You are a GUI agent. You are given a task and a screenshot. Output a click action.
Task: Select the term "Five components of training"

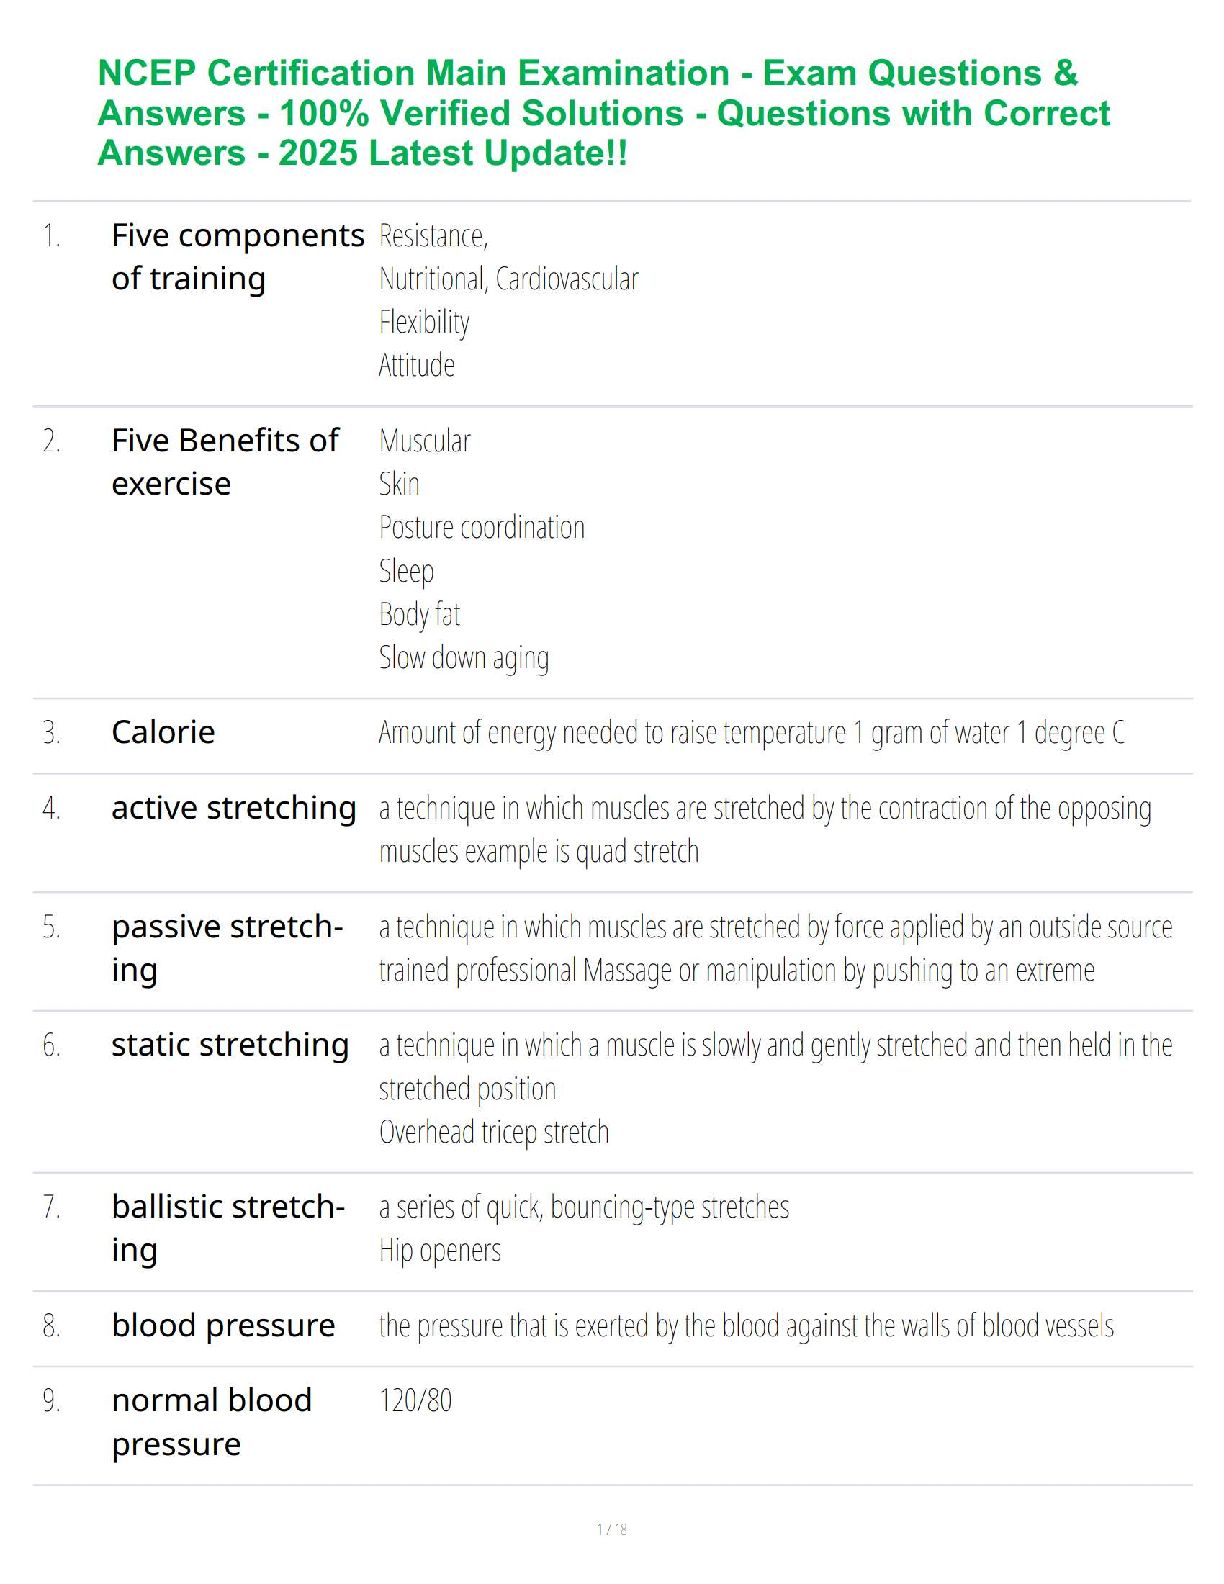coord(237,257)
